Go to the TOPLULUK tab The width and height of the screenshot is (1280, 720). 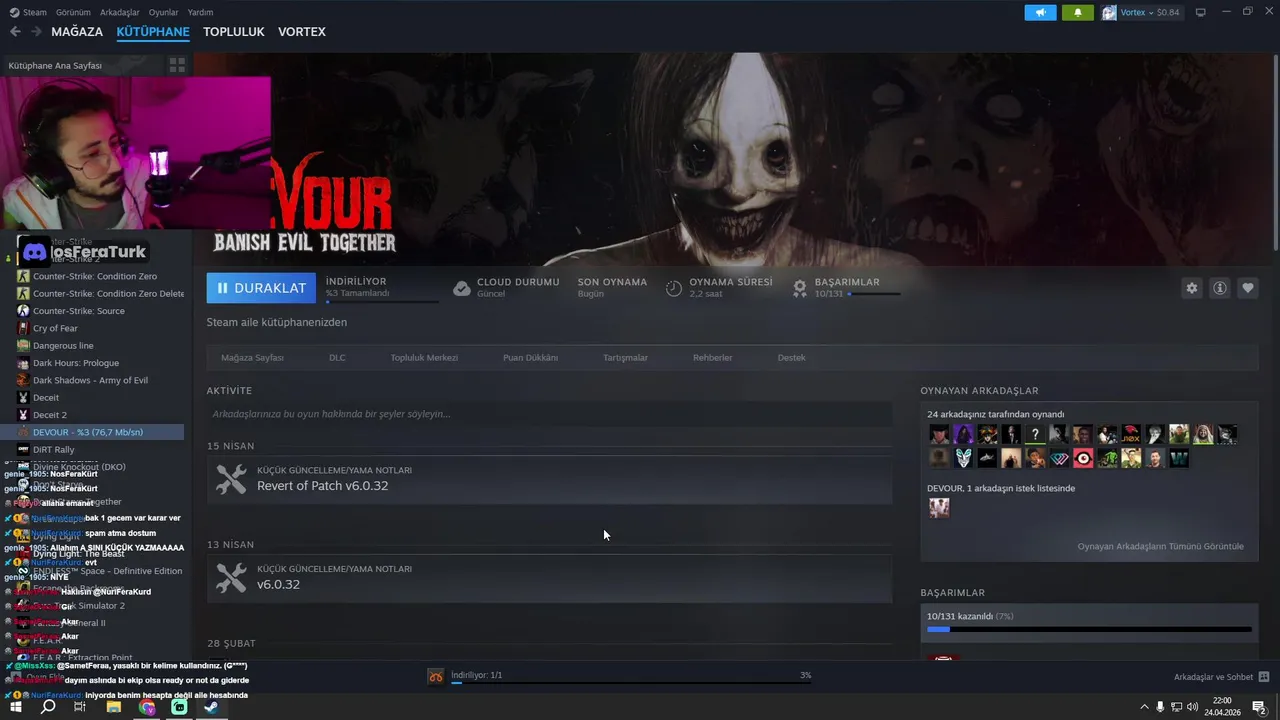click(x=234, y=31)
